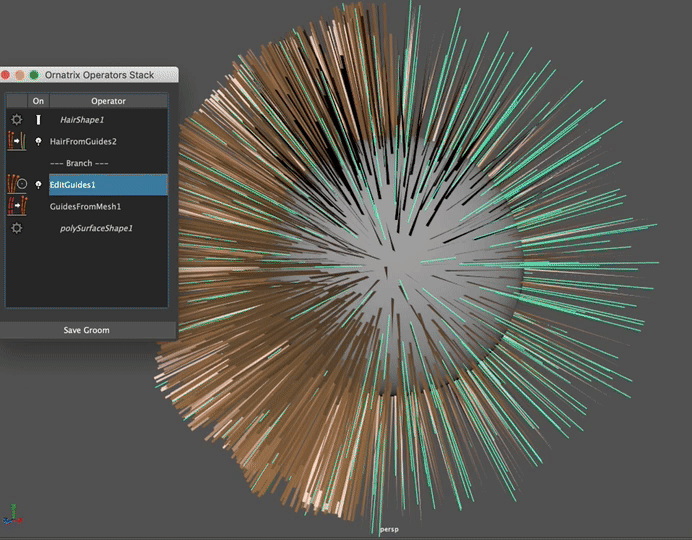Image resolution: width=692 pixels, height=540 pixels.
Task: Click the gear icon beside HairShape1
Action: point(17,120)
